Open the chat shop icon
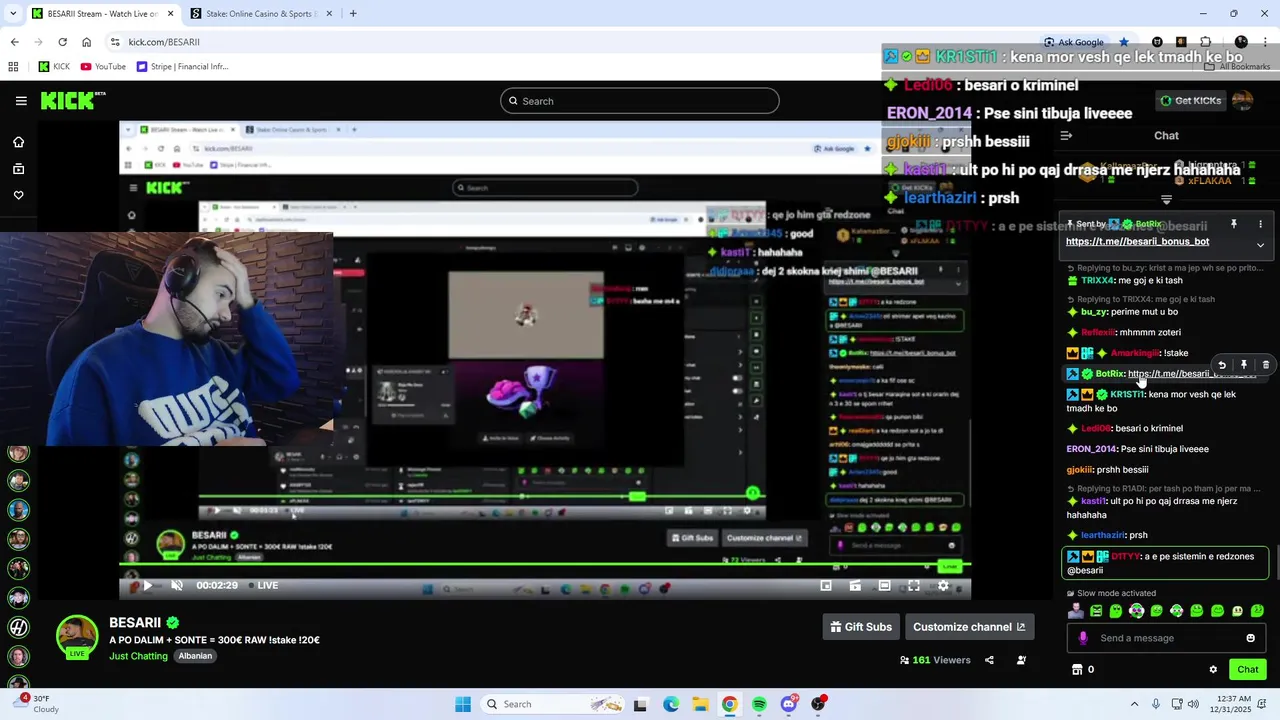 1077,670
